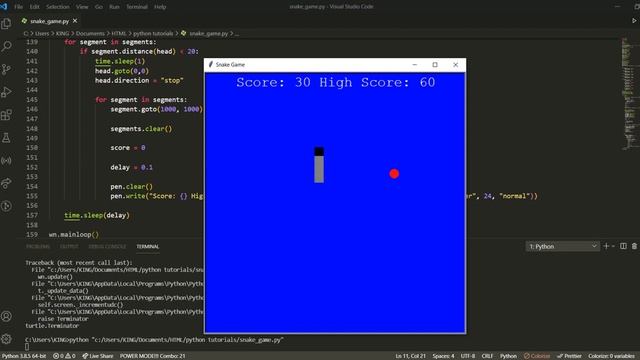
Task: Switch to the Terminal panel tab
Action: click(x=148, y=247)
